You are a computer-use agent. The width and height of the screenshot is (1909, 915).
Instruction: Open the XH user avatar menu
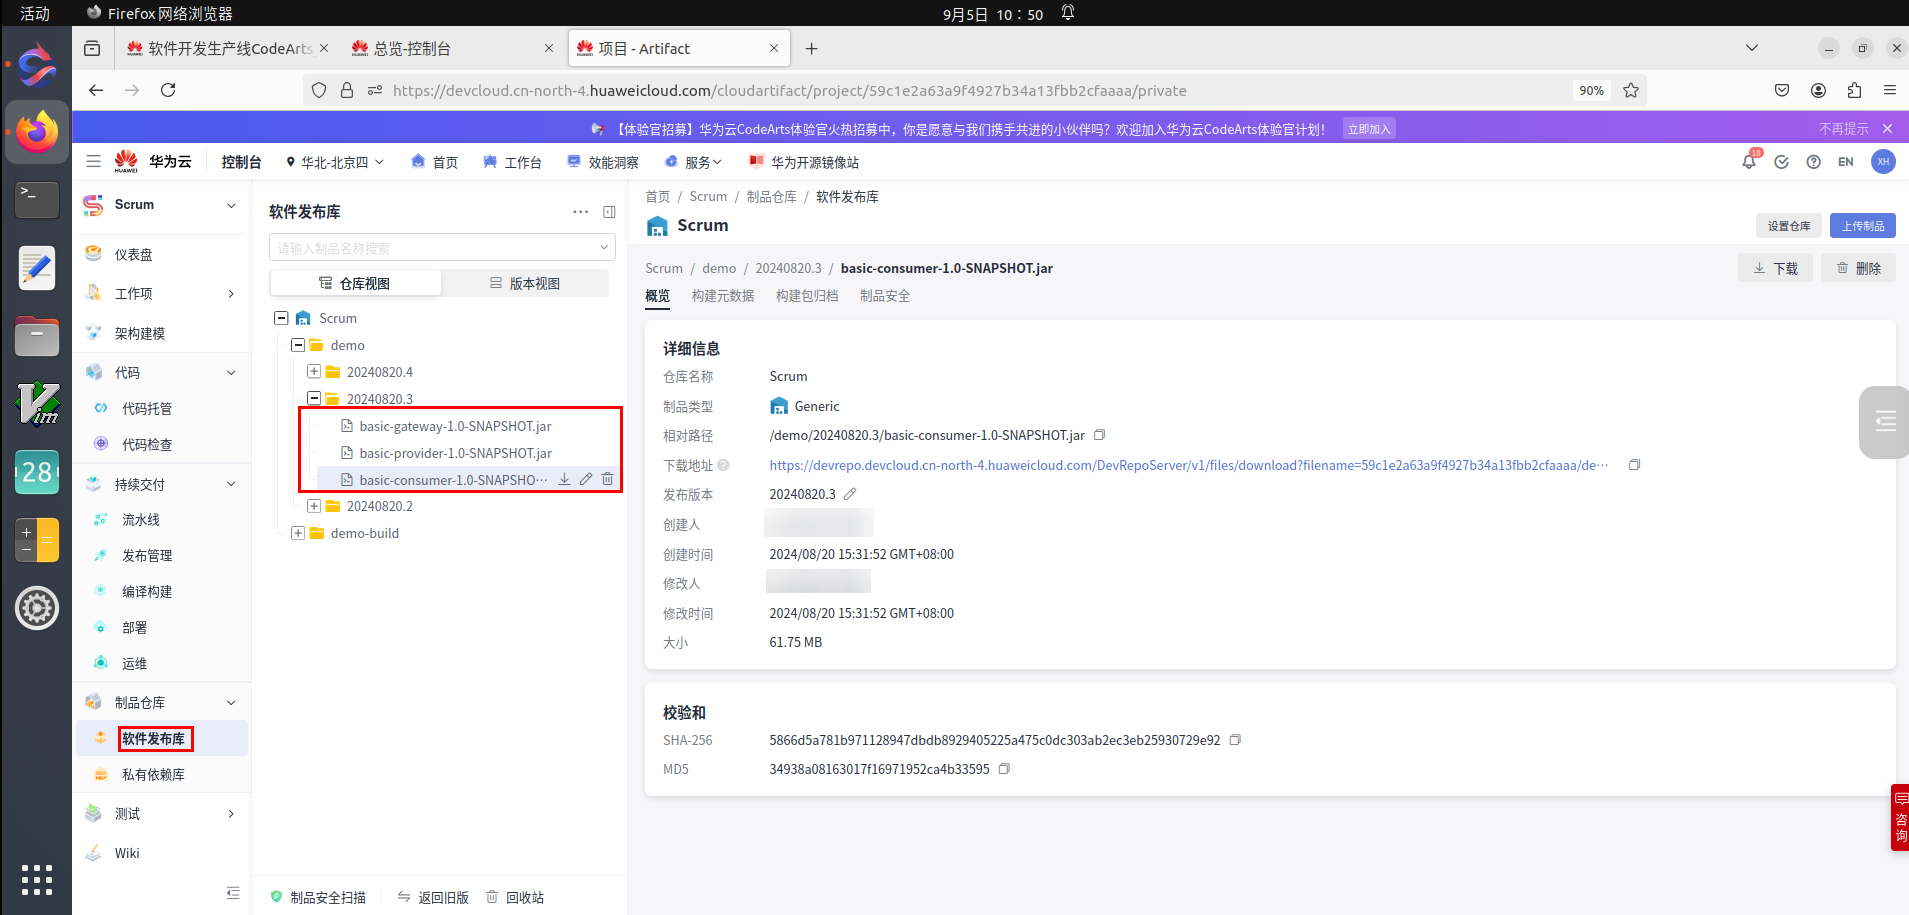[x=1883, y=162]
